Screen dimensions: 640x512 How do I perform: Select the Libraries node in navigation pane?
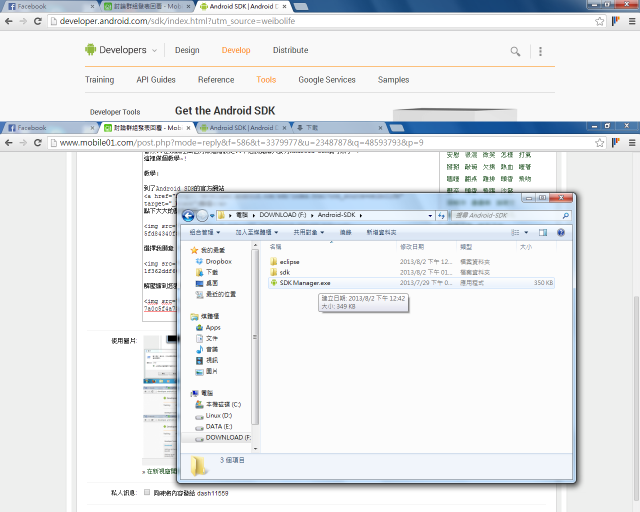click(x=205, y=316)
